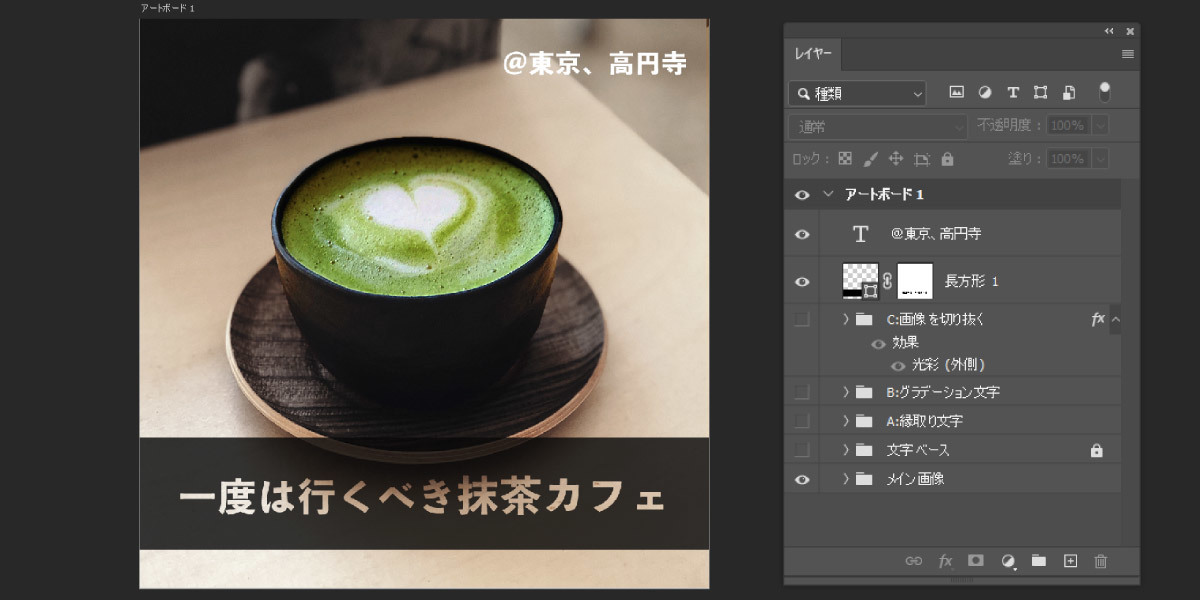The width and height of the screenshot is (1200, 600).
Task: Filter layers by smart object icon
Action: tap(1068, 93)
